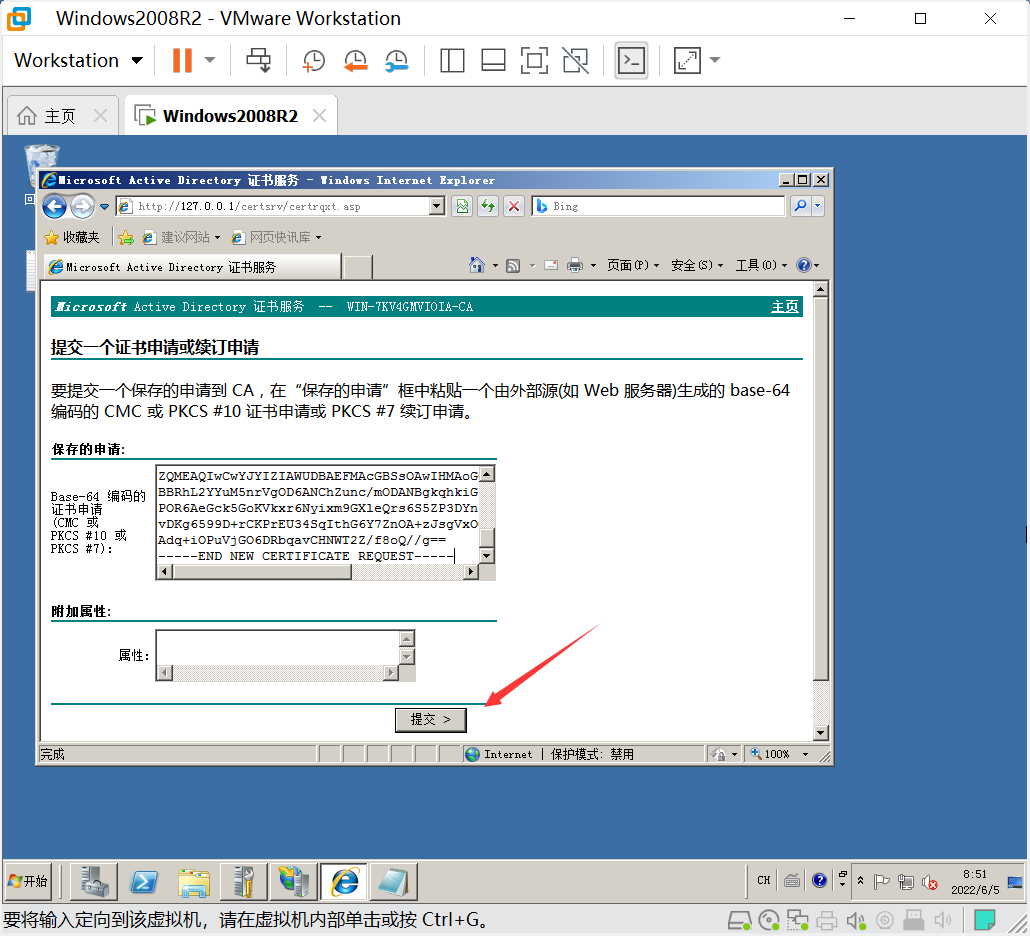Screen dimensions: 1030x936
Task: Open the 100% zoom level dropdown
Action: coord(805,754)
